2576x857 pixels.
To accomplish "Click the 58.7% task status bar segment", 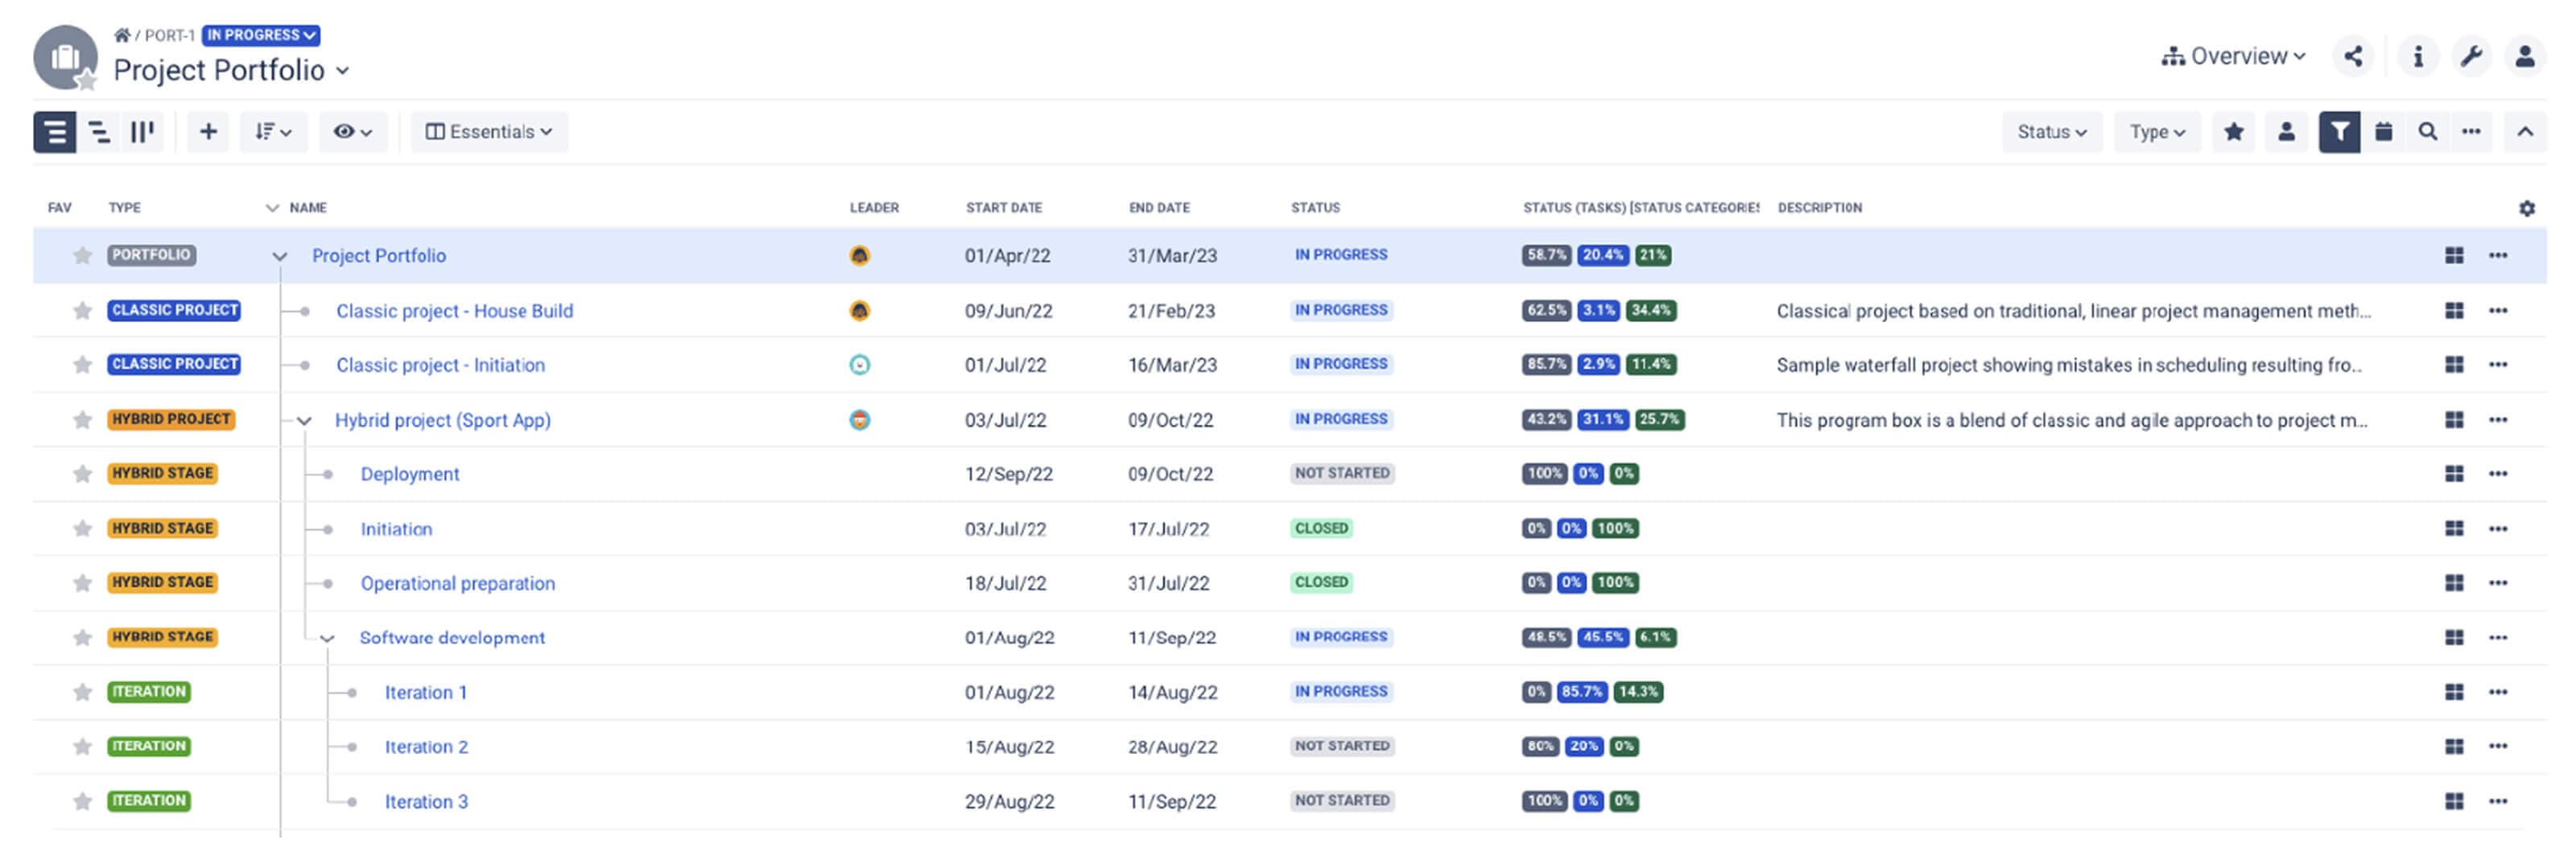I will [1546, 255].
